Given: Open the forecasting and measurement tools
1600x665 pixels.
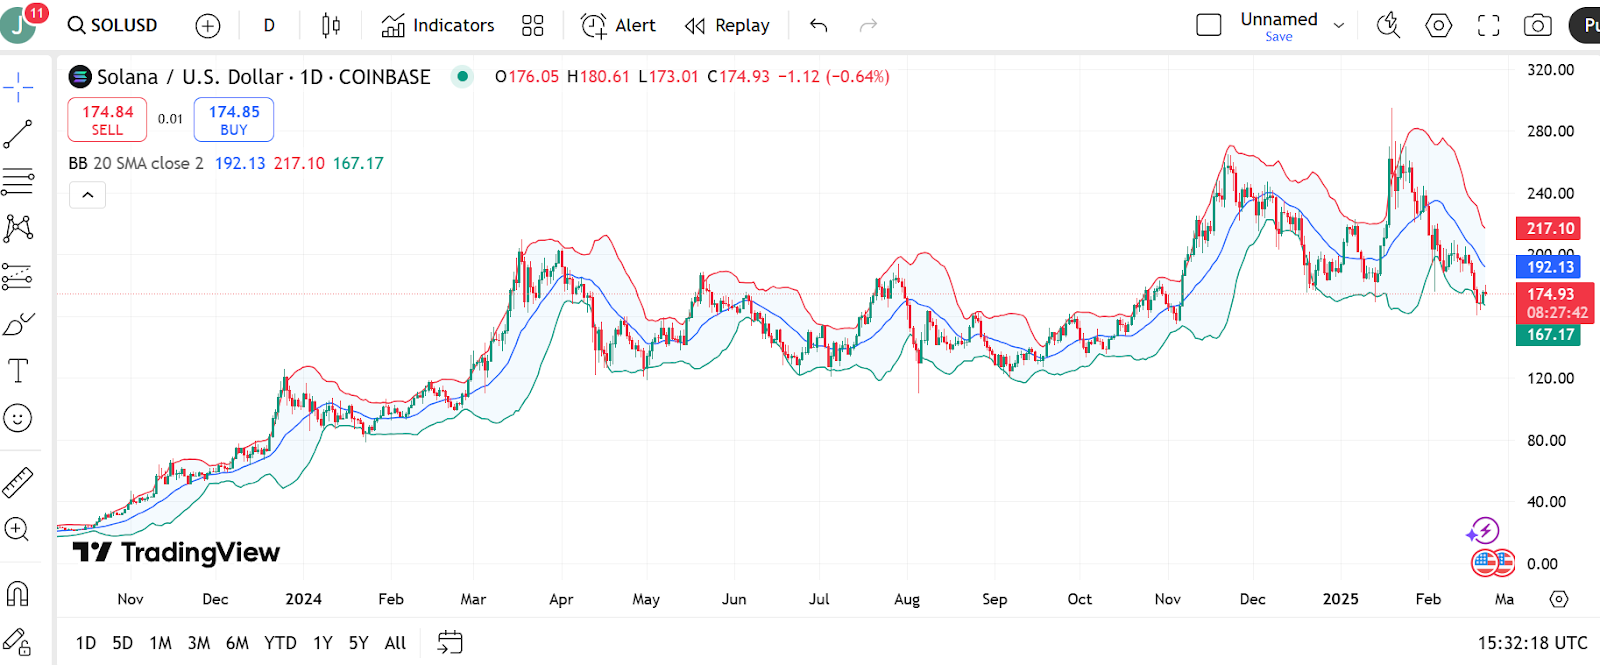Looking at the screenshot, I should pos(18,276).
